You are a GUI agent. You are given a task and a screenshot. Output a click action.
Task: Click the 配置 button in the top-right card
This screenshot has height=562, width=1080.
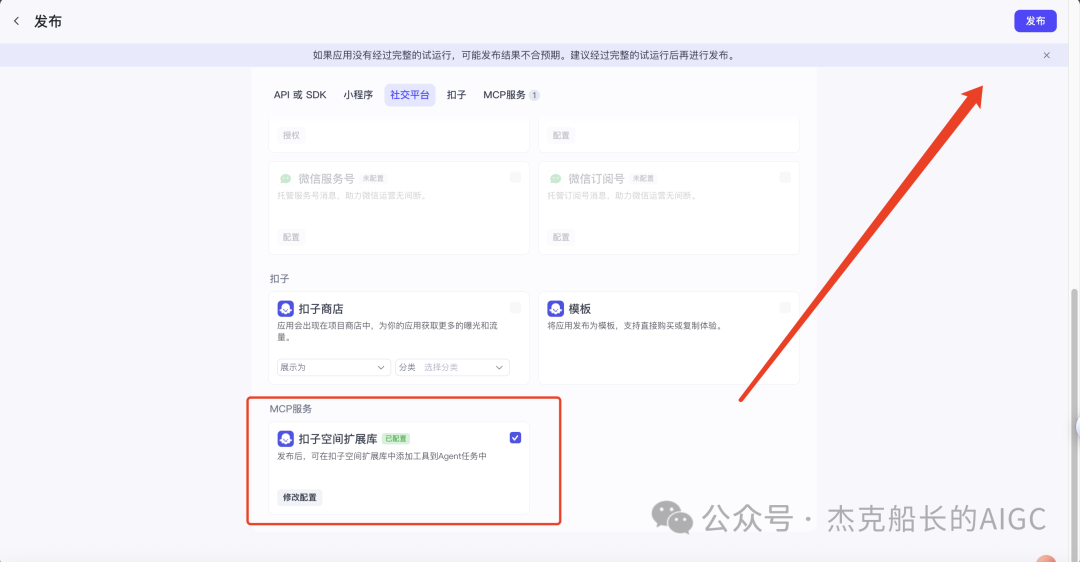pos(561,136)
